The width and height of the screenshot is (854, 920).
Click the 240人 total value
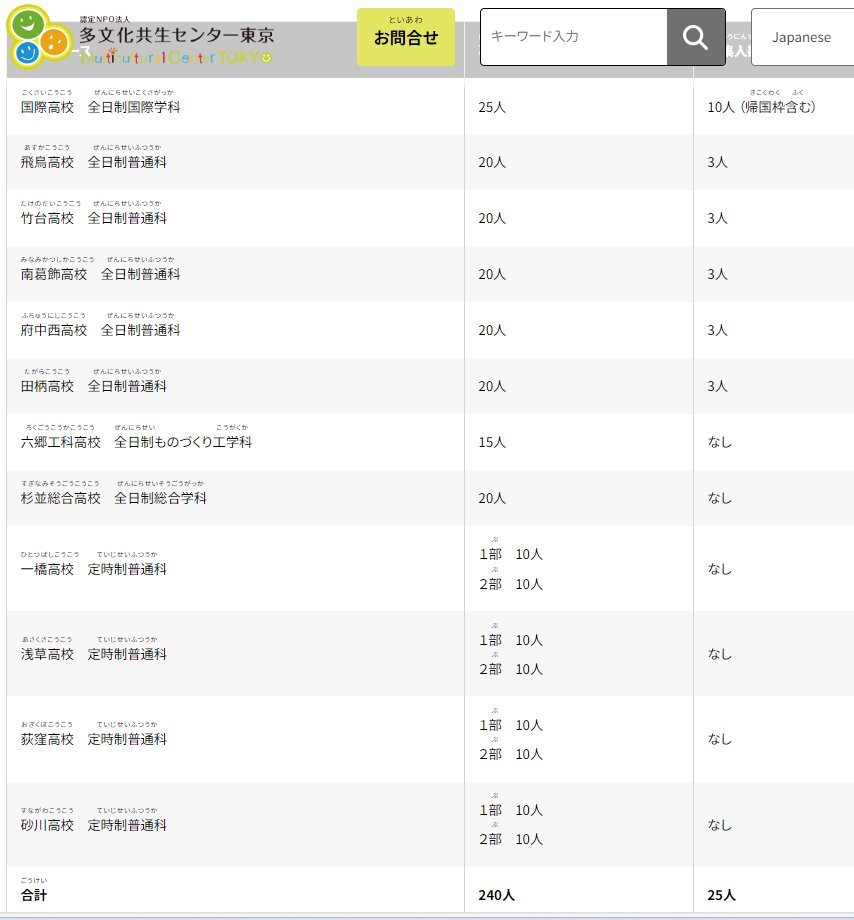tap(496, 895)
